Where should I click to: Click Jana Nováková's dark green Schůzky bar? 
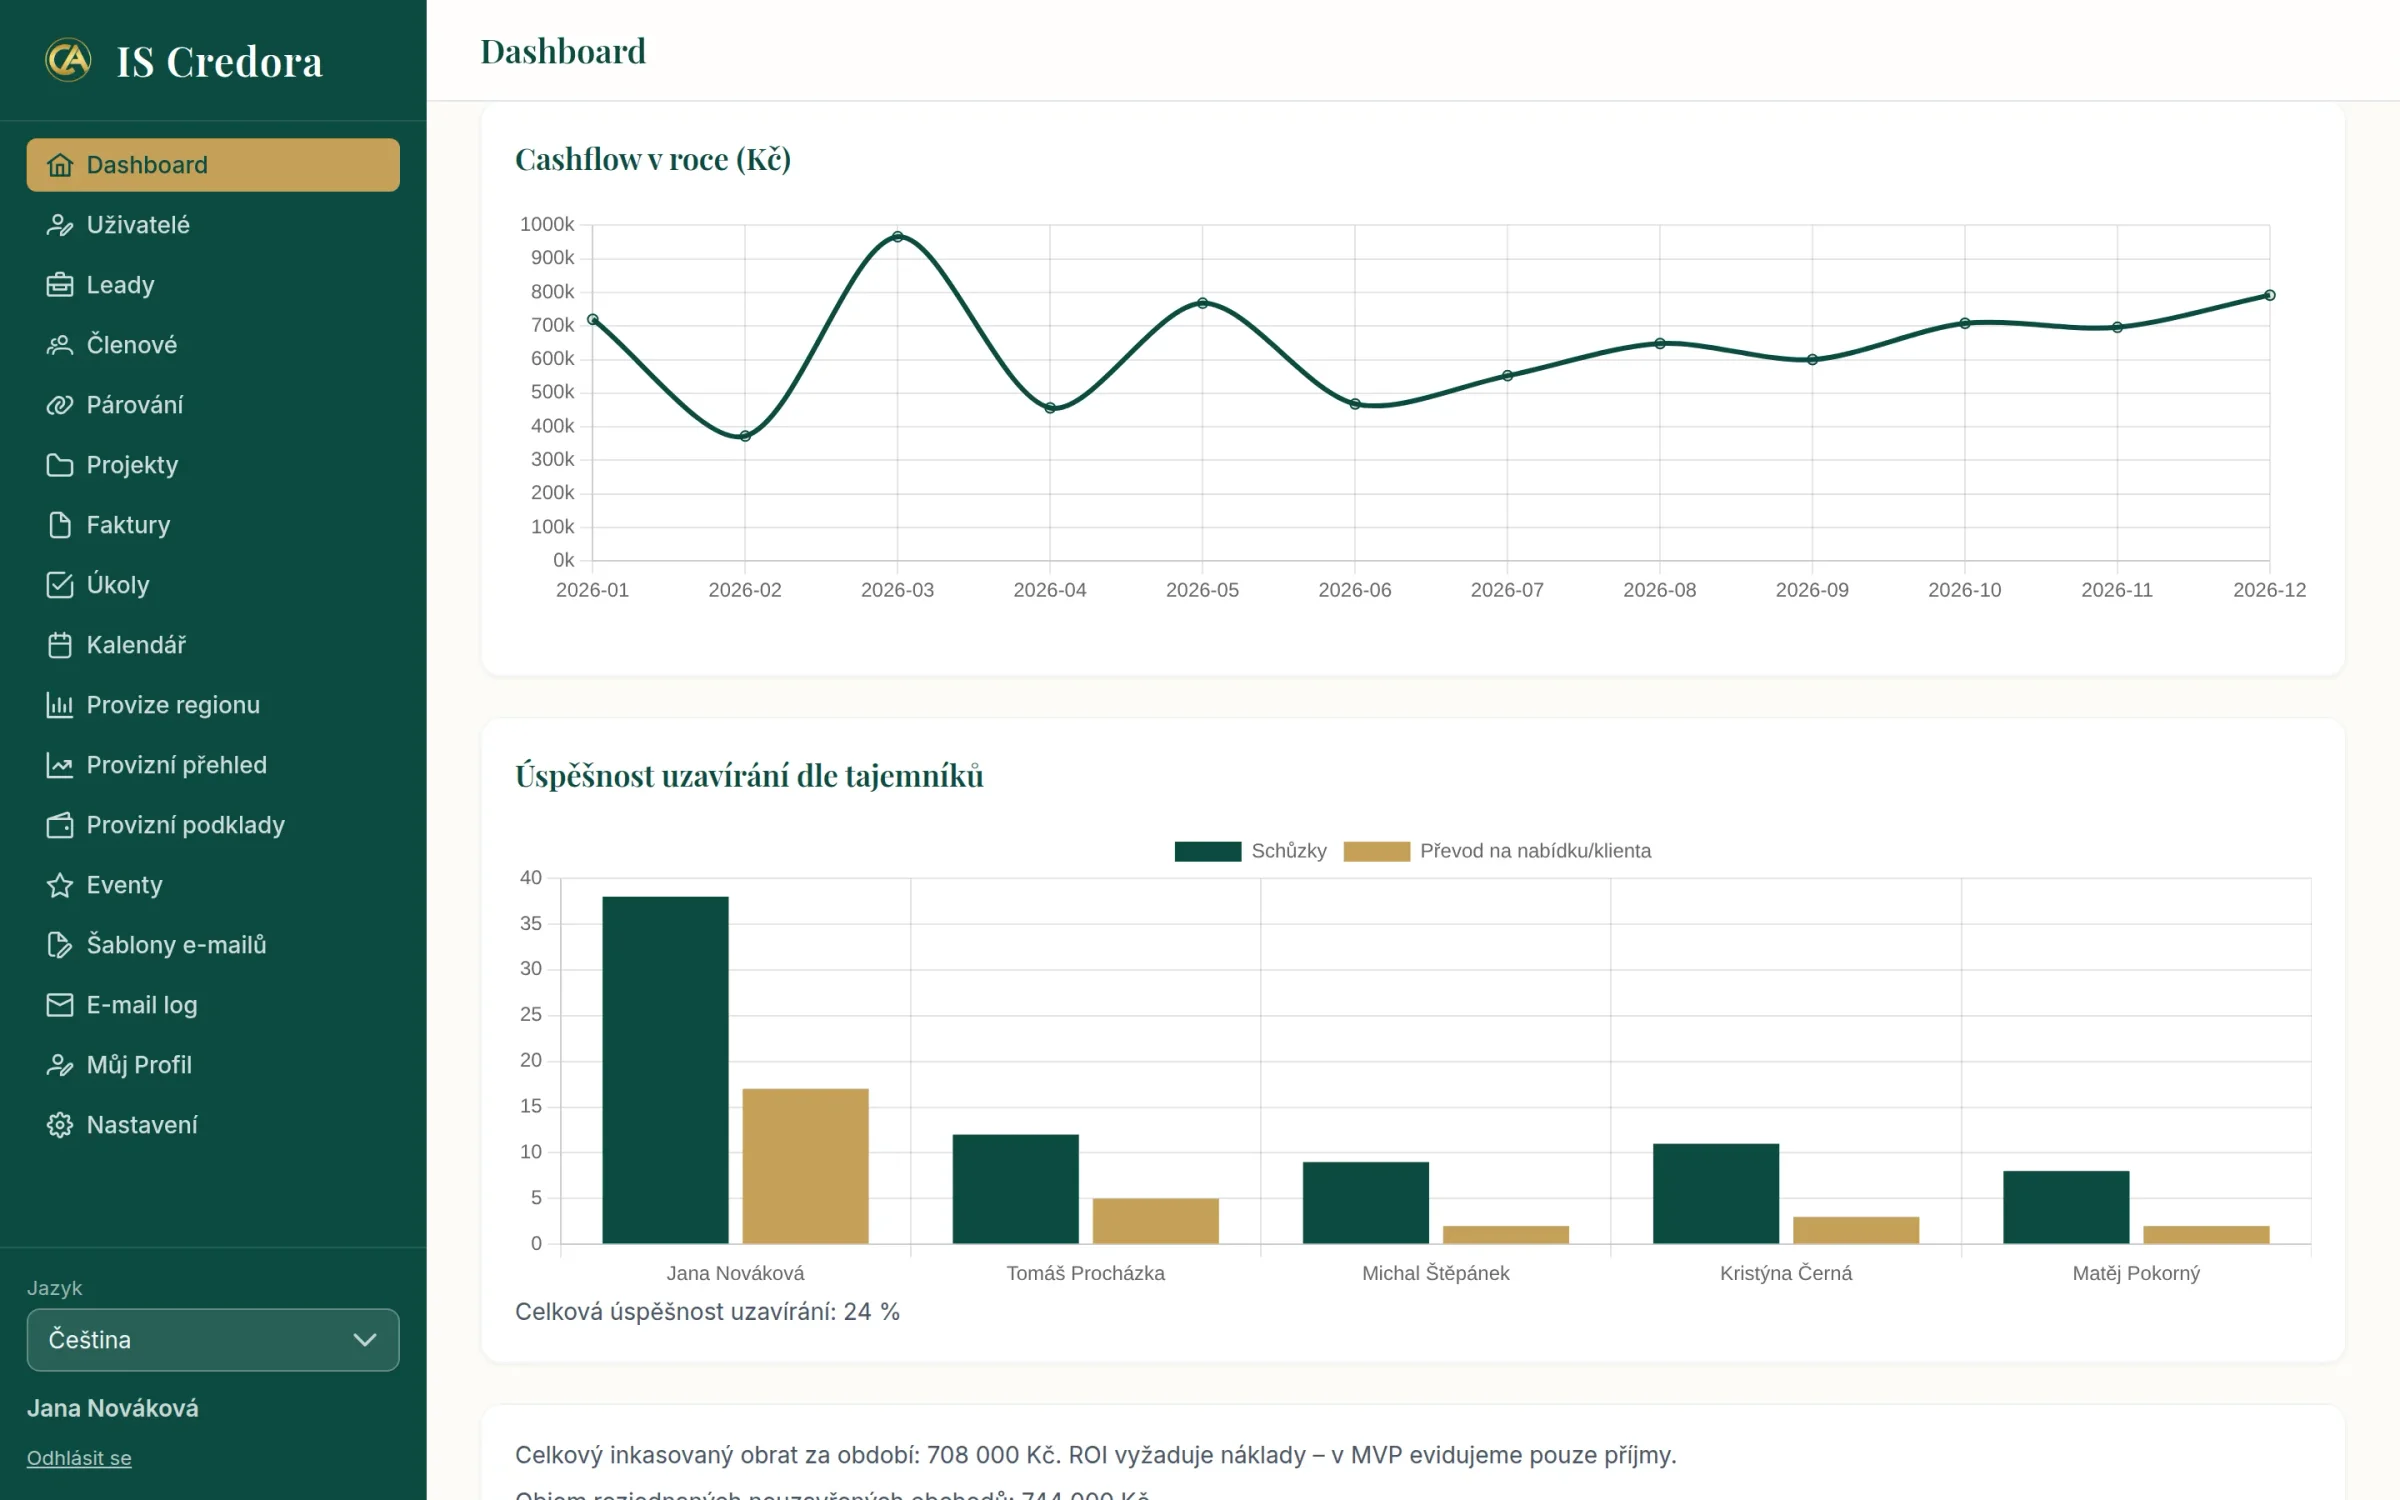coord(665,1070)
